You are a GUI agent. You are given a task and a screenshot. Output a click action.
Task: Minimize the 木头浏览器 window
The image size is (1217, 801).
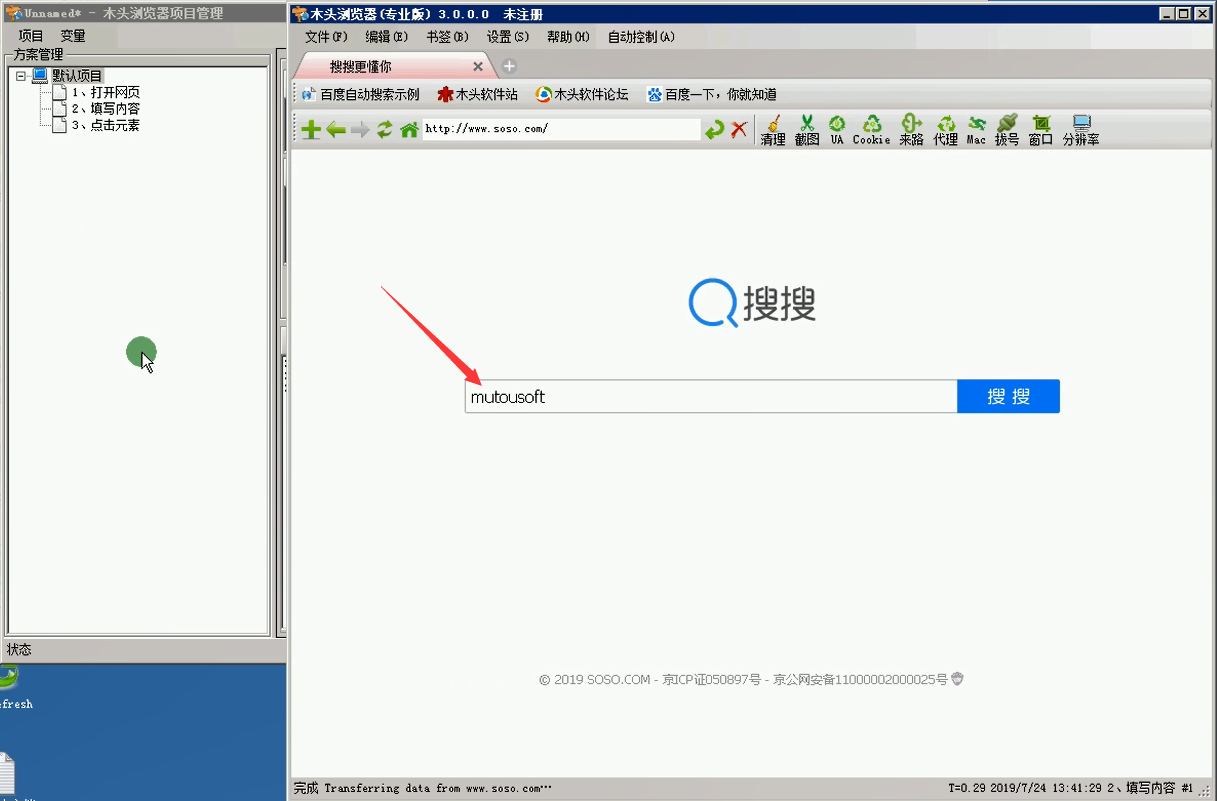1167,13
